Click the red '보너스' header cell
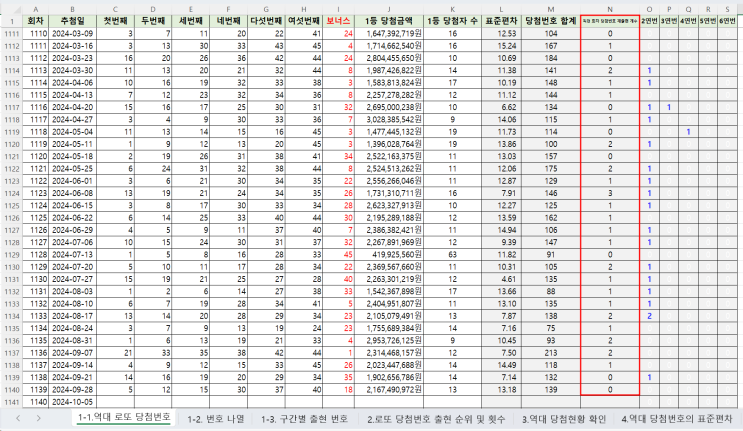The width and height of the screenshot is (743, 431). (338, 21)
